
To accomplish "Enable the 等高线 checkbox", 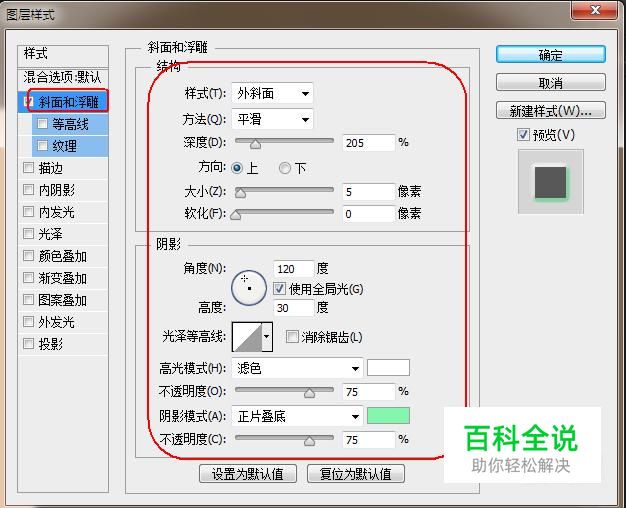I will (x=42, y=123).
